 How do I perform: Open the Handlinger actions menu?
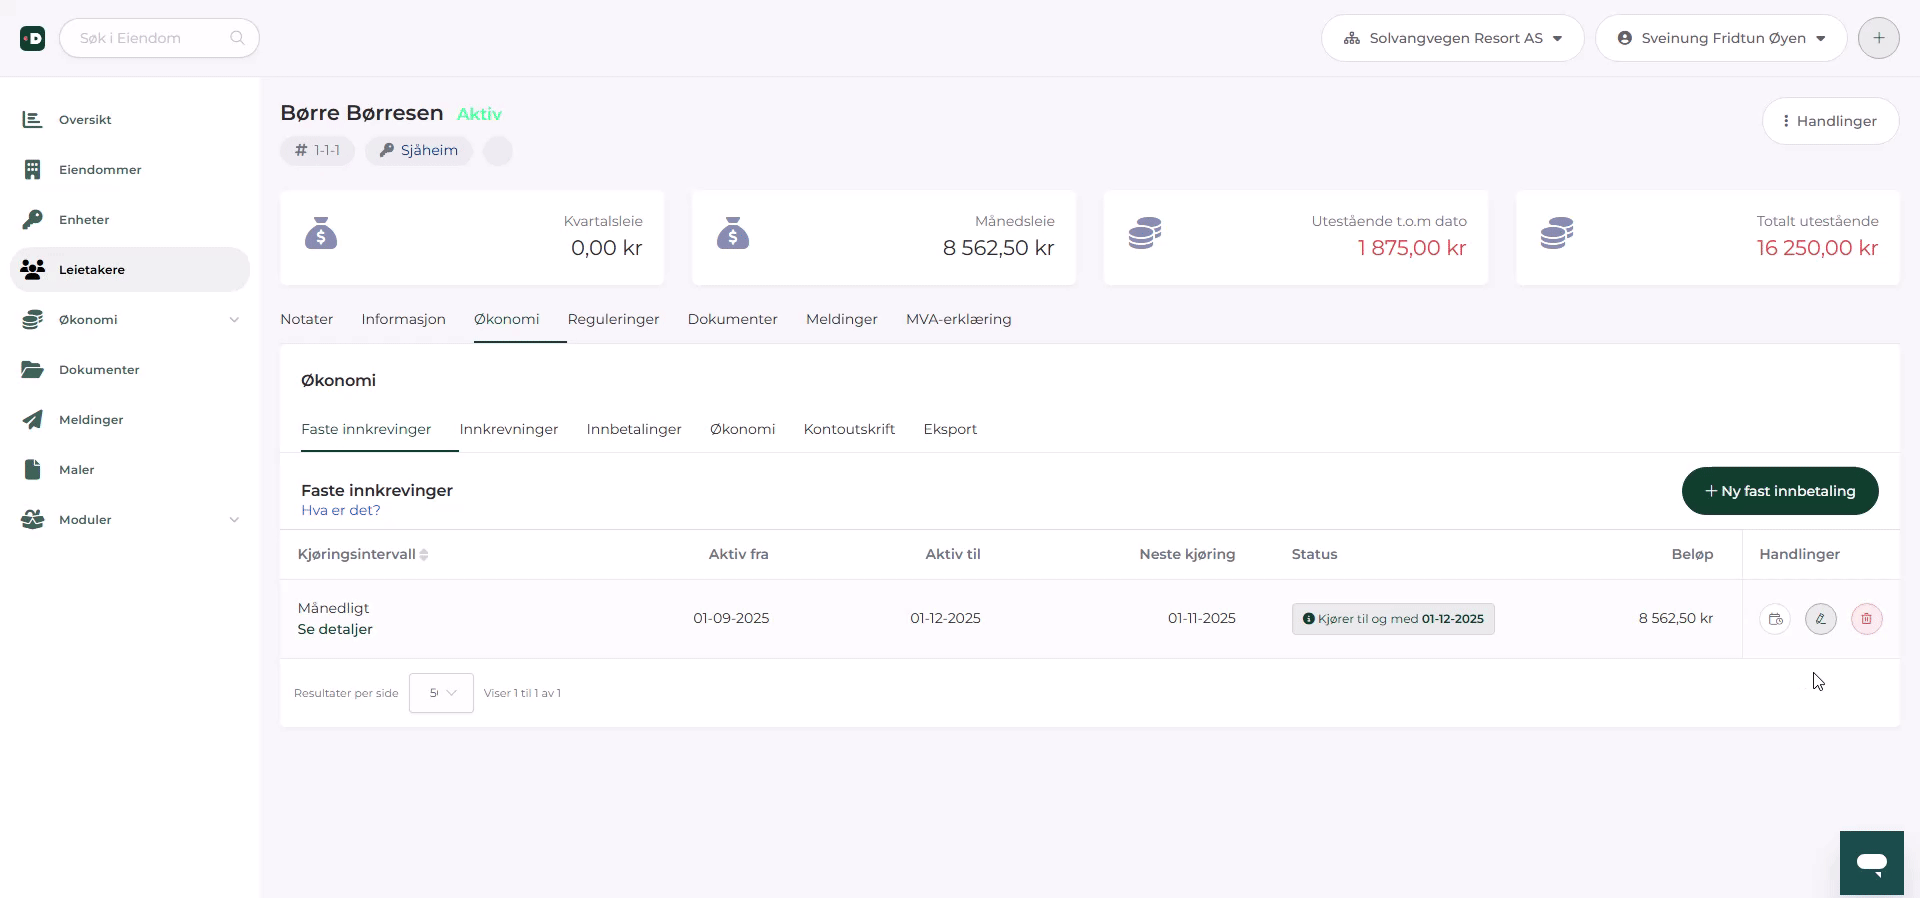pos(1830,121)
